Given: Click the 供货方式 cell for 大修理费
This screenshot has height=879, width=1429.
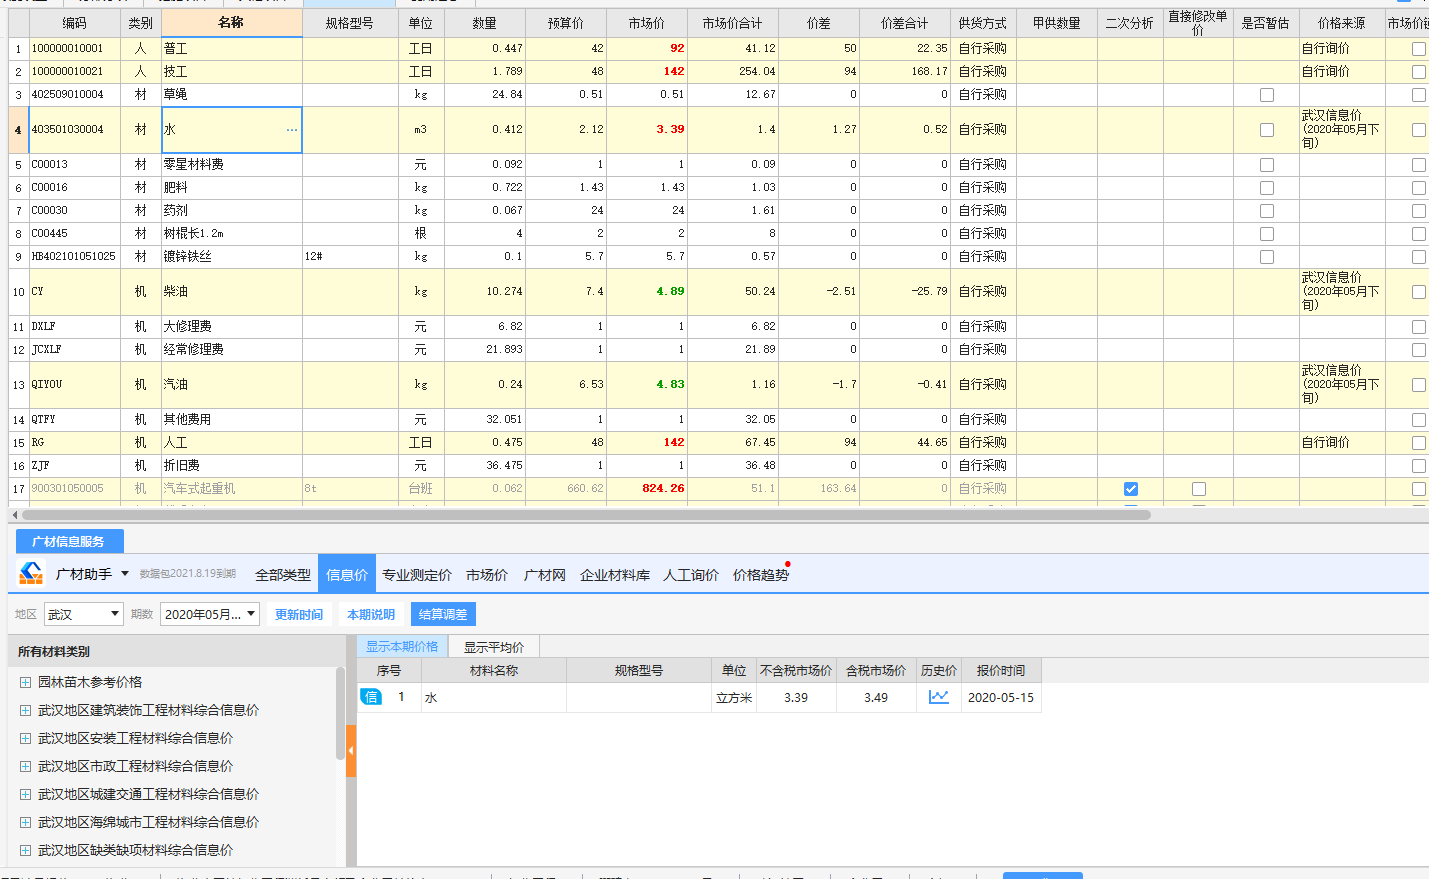Looking at the screenshot, I should coord(983,327).
